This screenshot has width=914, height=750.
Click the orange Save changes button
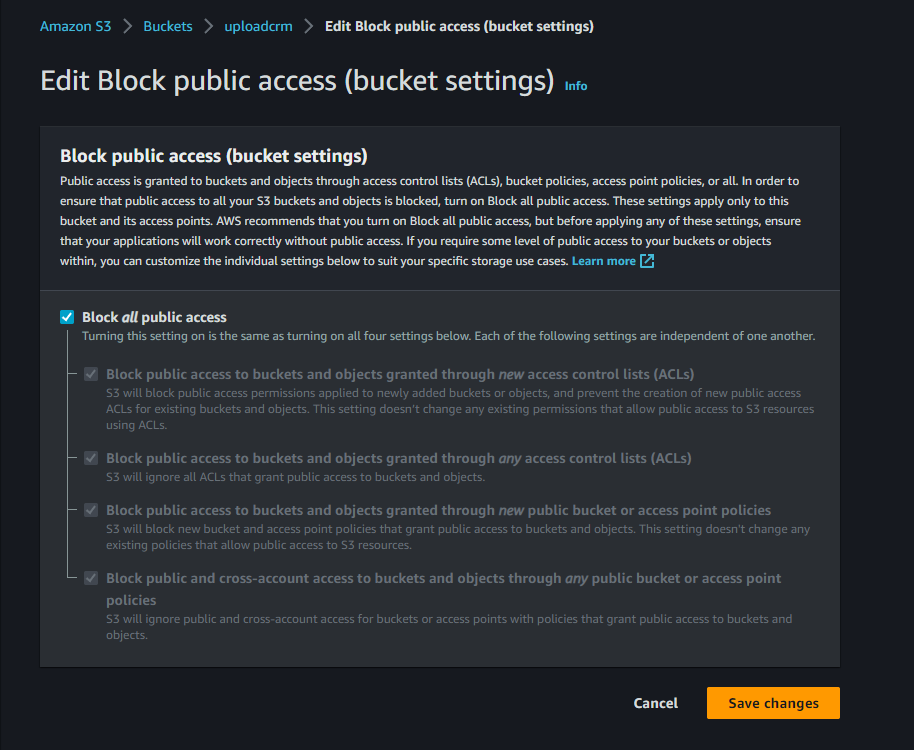(773, 703)
